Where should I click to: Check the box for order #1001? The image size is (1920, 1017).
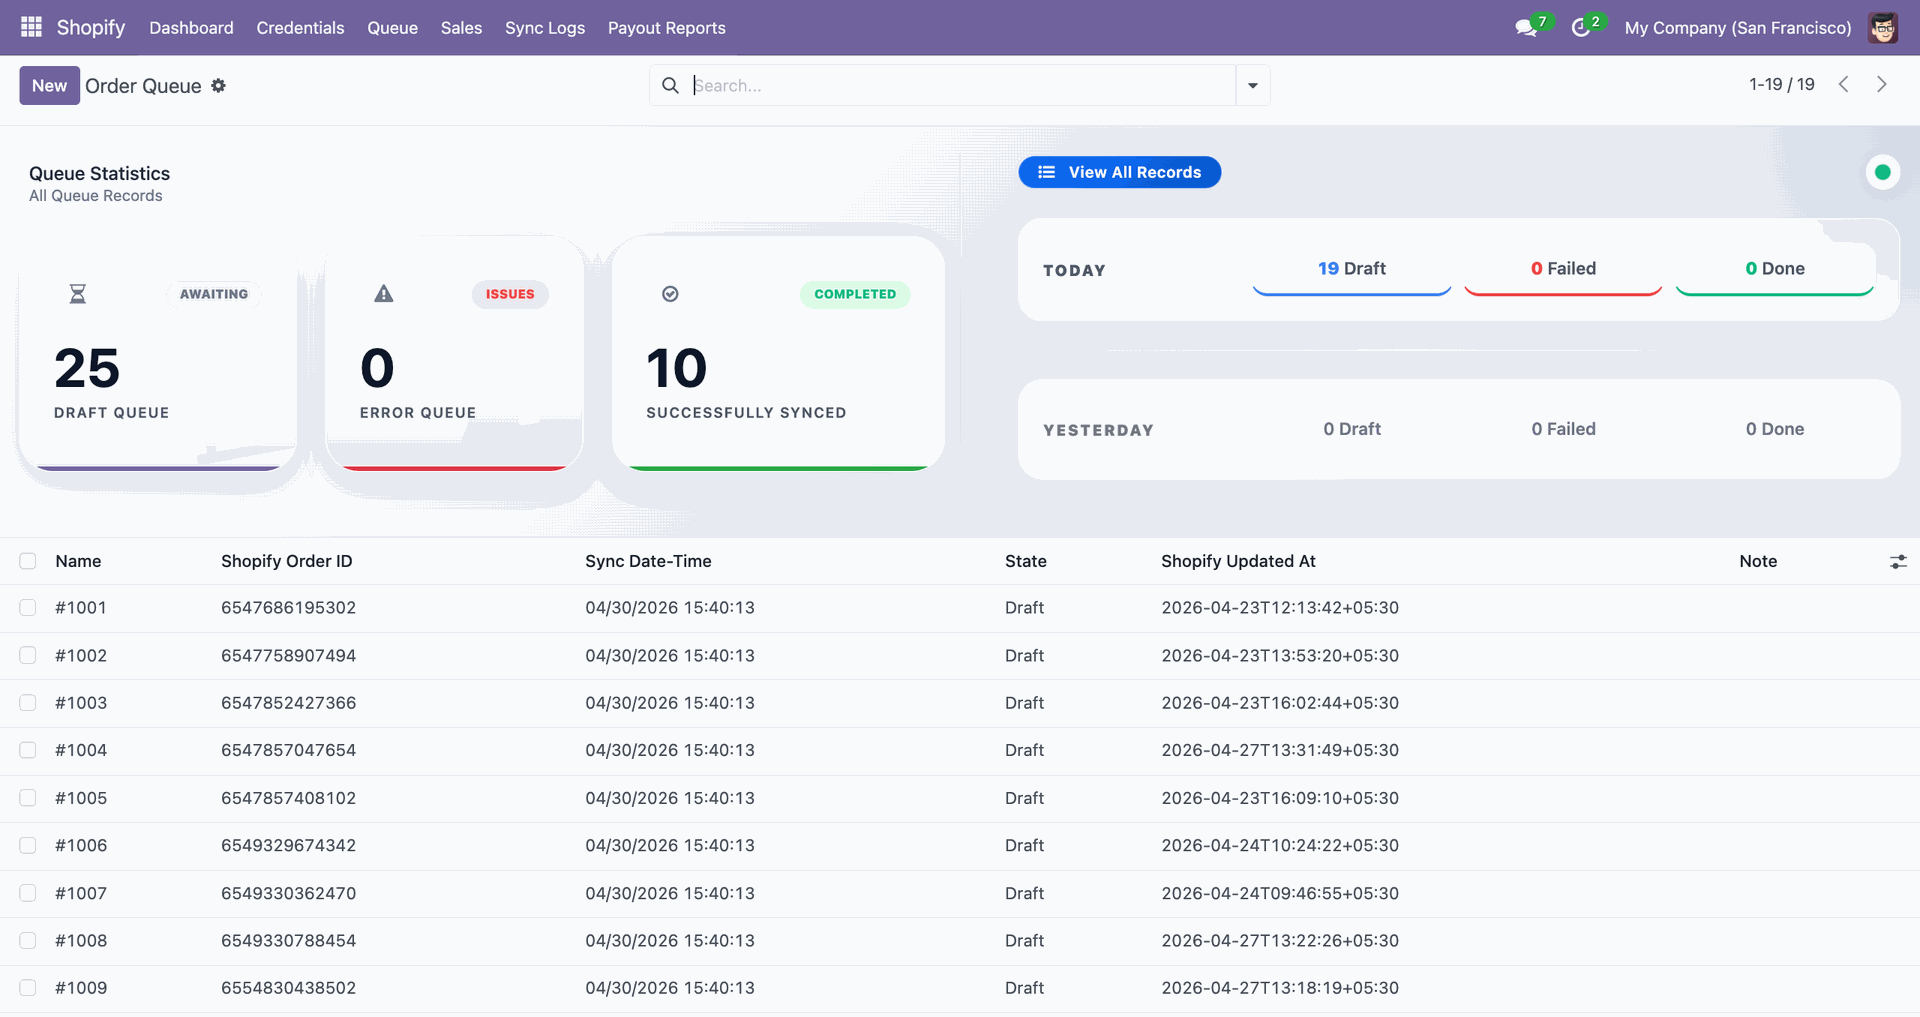point(28,608)
